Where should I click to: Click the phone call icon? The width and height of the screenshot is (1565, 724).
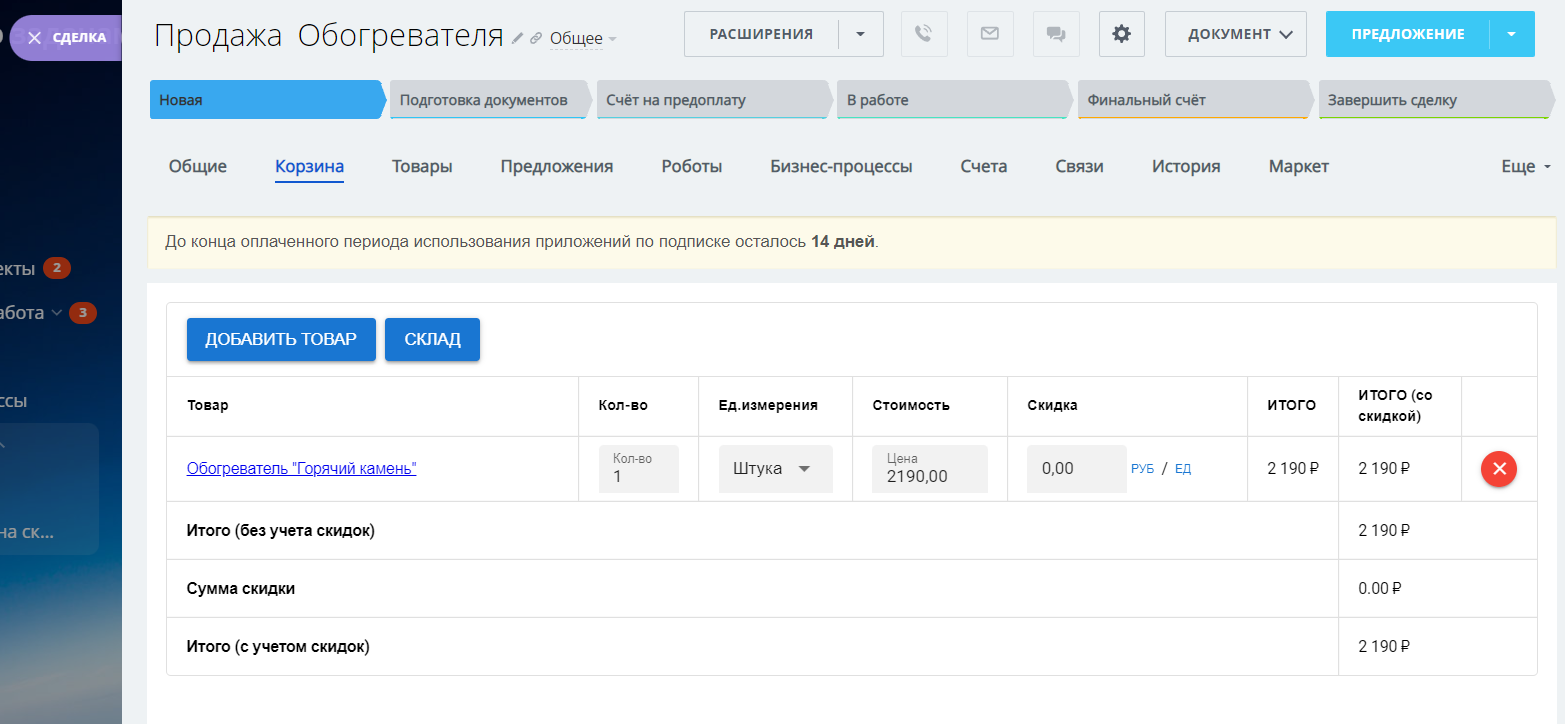pyautogui.click(x=924, y=34)
